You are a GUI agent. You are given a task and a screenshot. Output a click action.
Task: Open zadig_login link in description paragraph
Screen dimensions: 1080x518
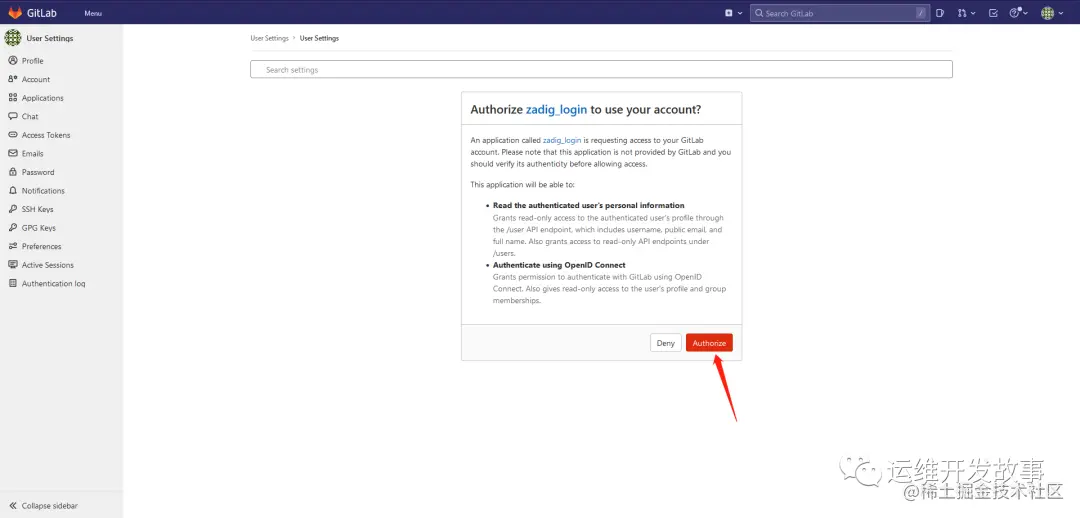click(562, 140)
